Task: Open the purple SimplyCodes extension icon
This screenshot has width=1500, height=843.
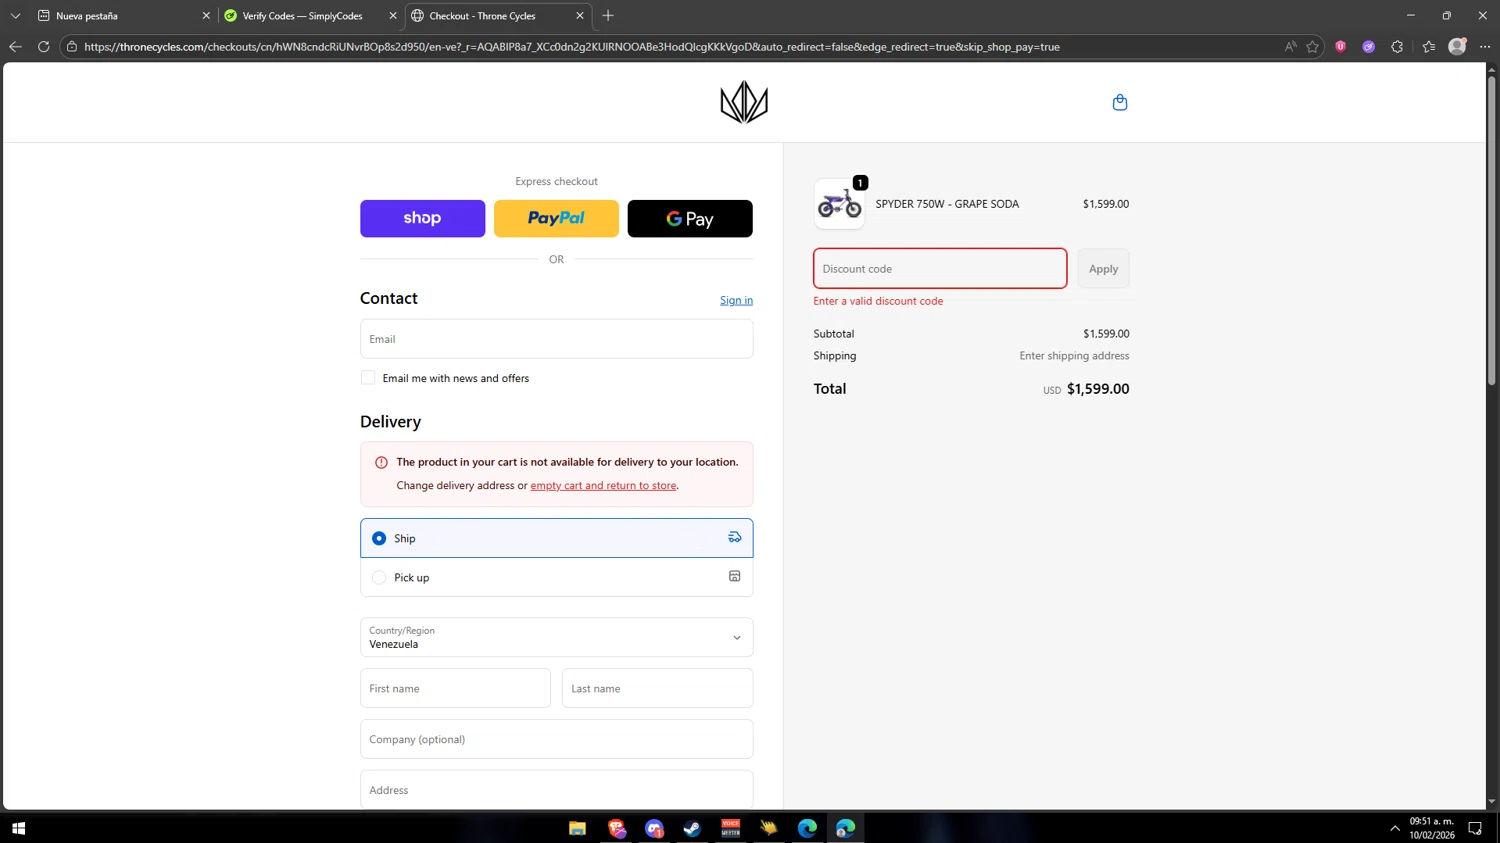Action: coord(1369,47)
